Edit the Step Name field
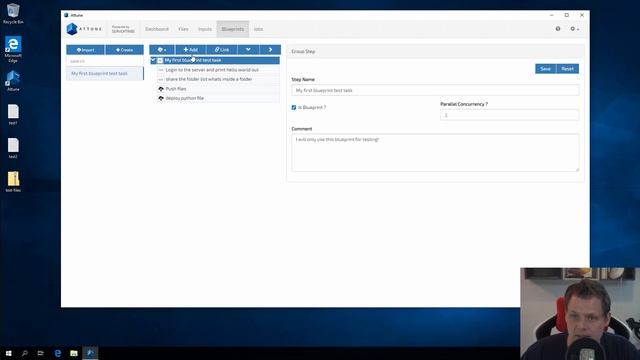Viewport: 640px width, 360px height. (x=435, y=90)
